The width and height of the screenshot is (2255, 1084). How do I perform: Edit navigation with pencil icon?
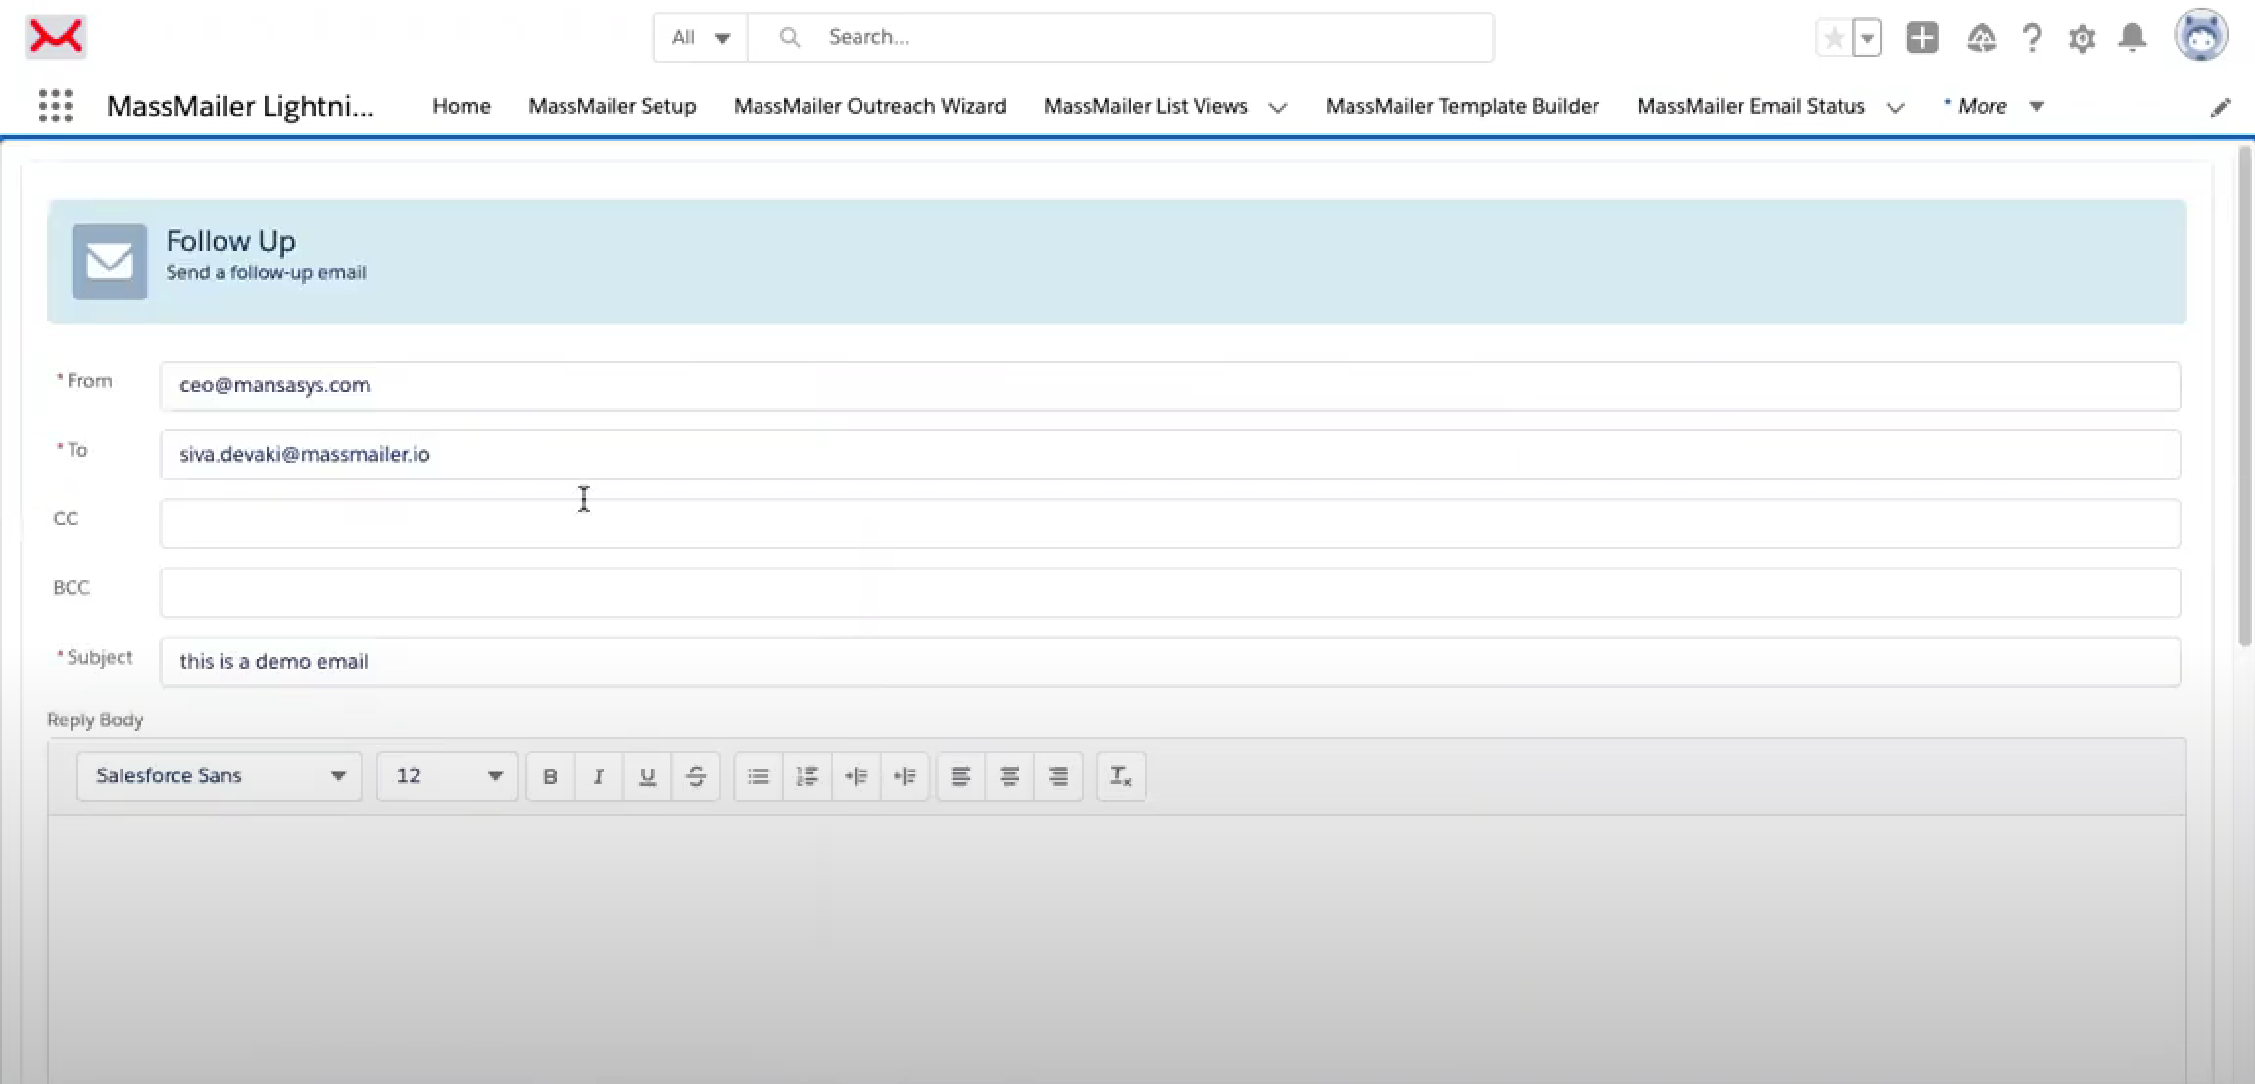point(2220,107)
